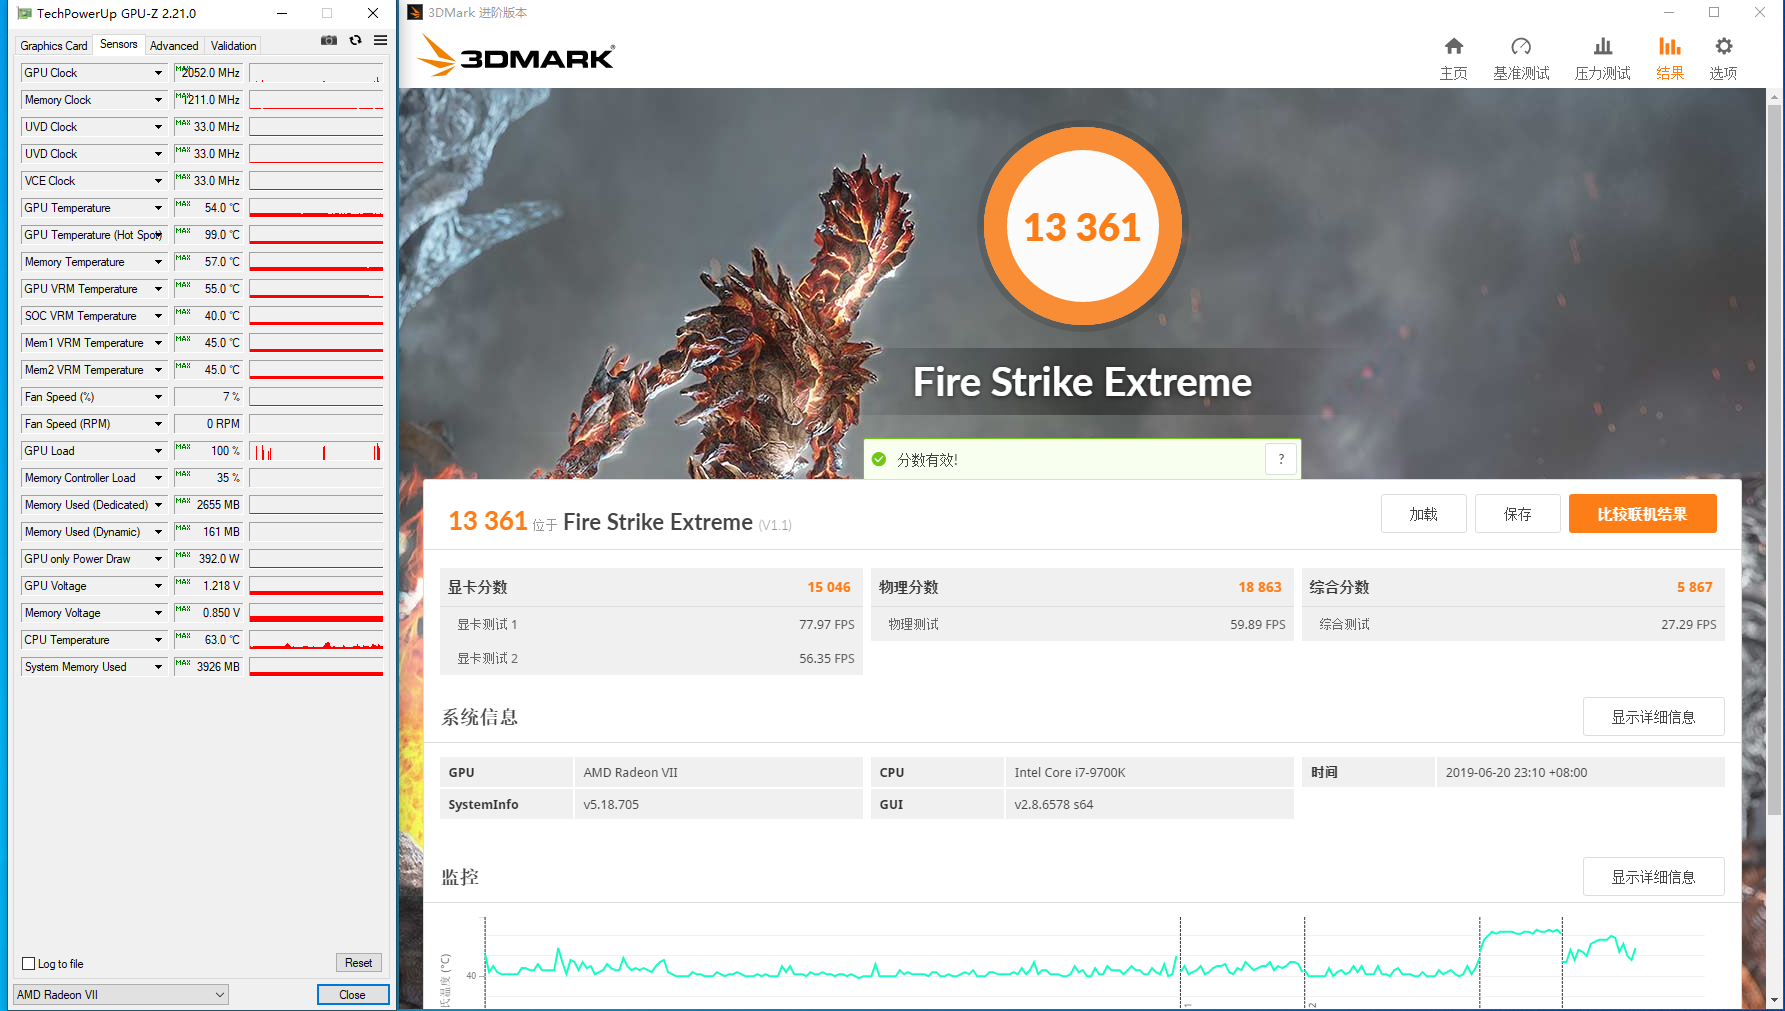This screenshot has width=1785, height=1011.
Task: Click the 加载 load button
Action: (1423, 514)
